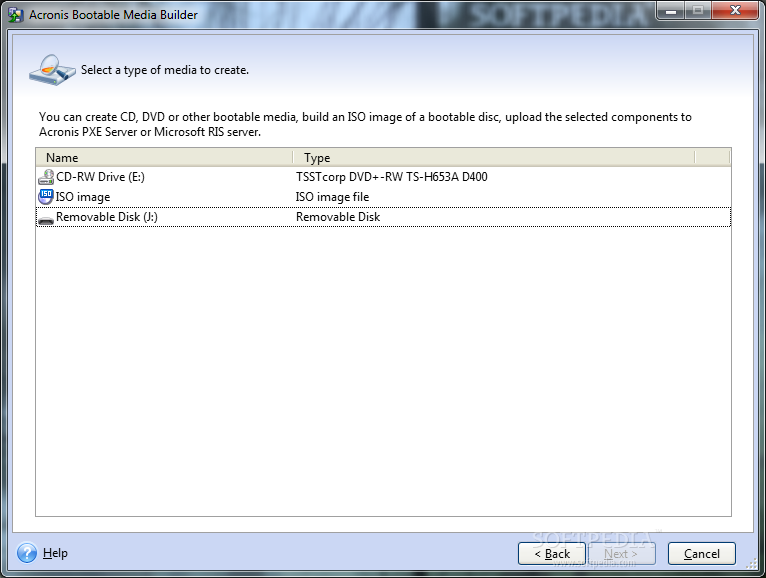
Task: Click the media disc icon in header
Action: [51, 69]
